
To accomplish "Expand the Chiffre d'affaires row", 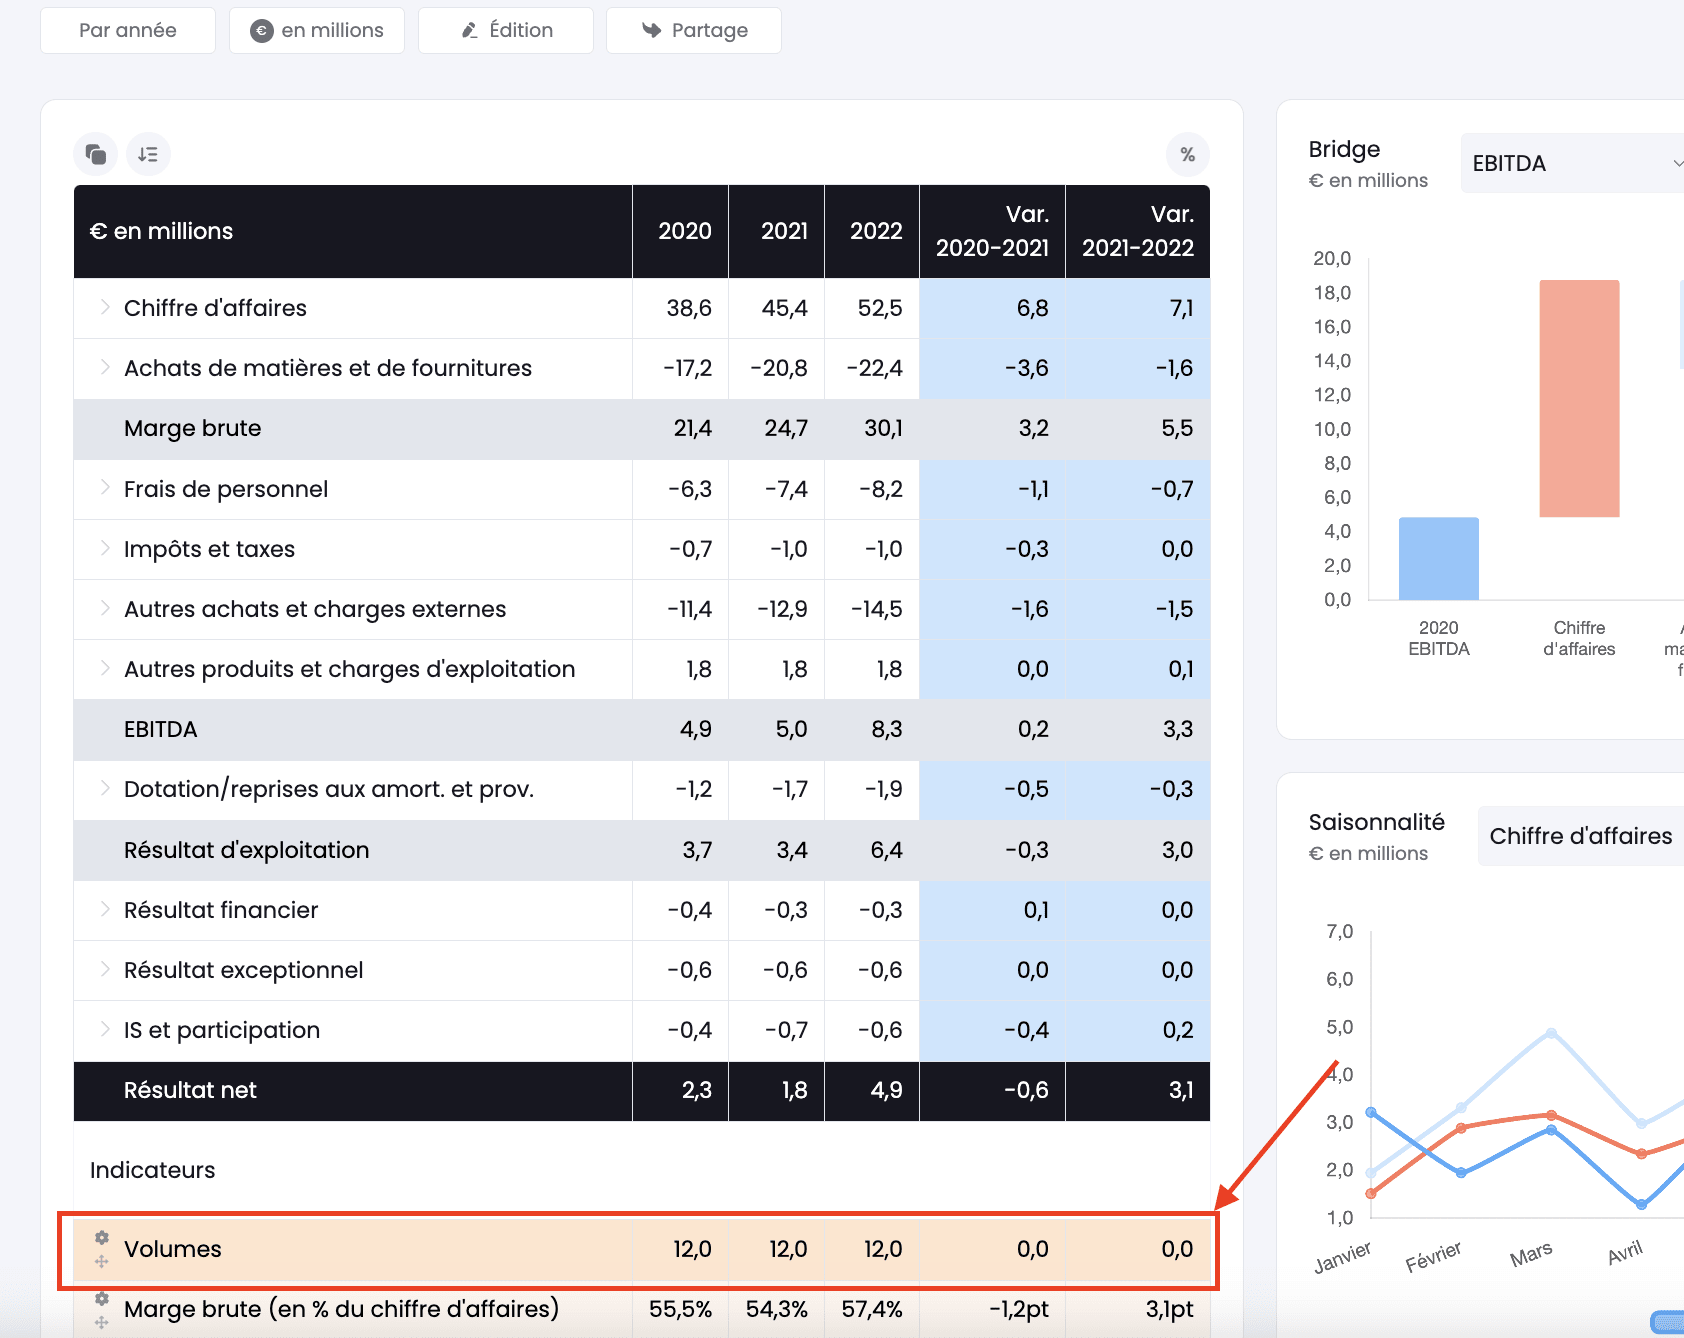I will tap(105, 307).
